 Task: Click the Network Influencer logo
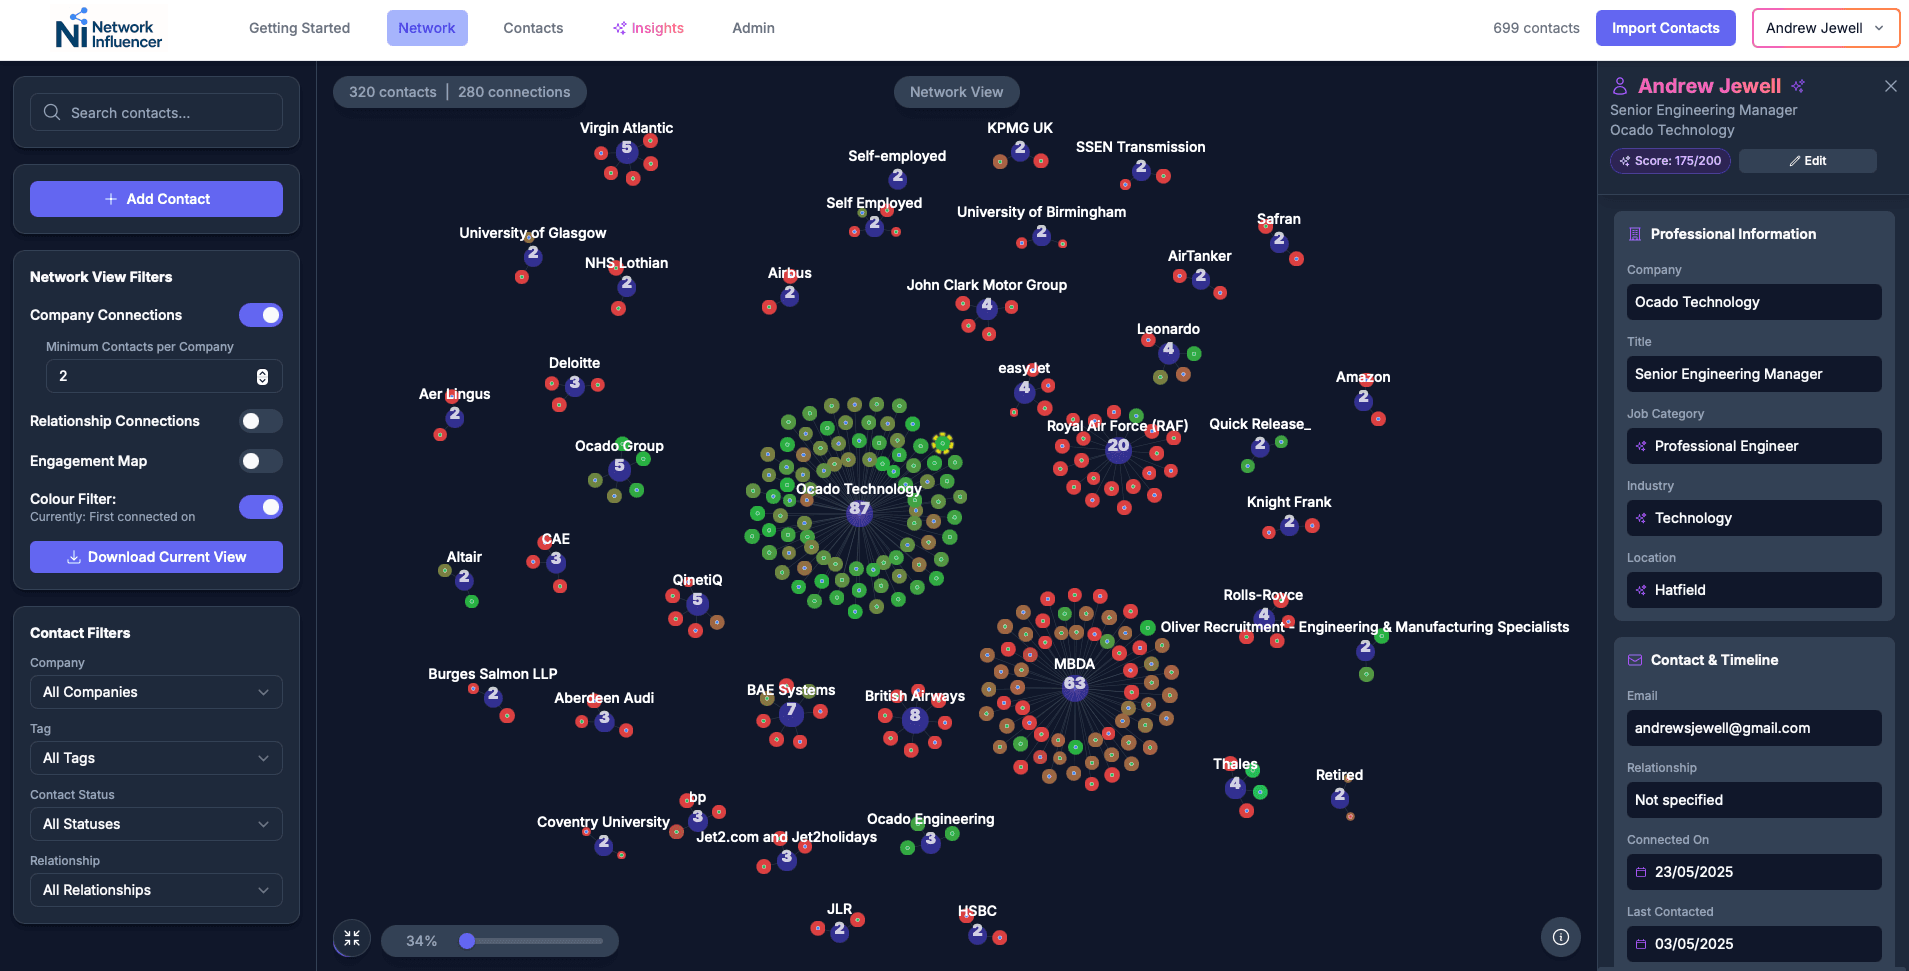click(x=107, y=28)
